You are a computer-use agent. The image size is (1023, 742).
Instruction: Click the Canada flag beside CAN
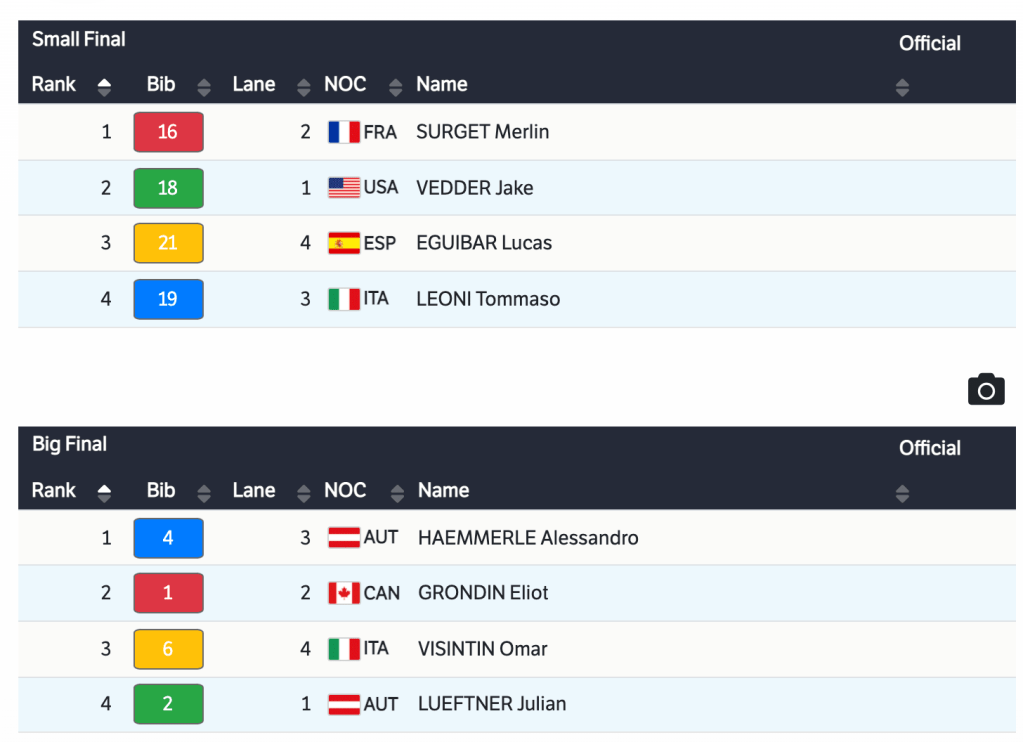(343, 593)
